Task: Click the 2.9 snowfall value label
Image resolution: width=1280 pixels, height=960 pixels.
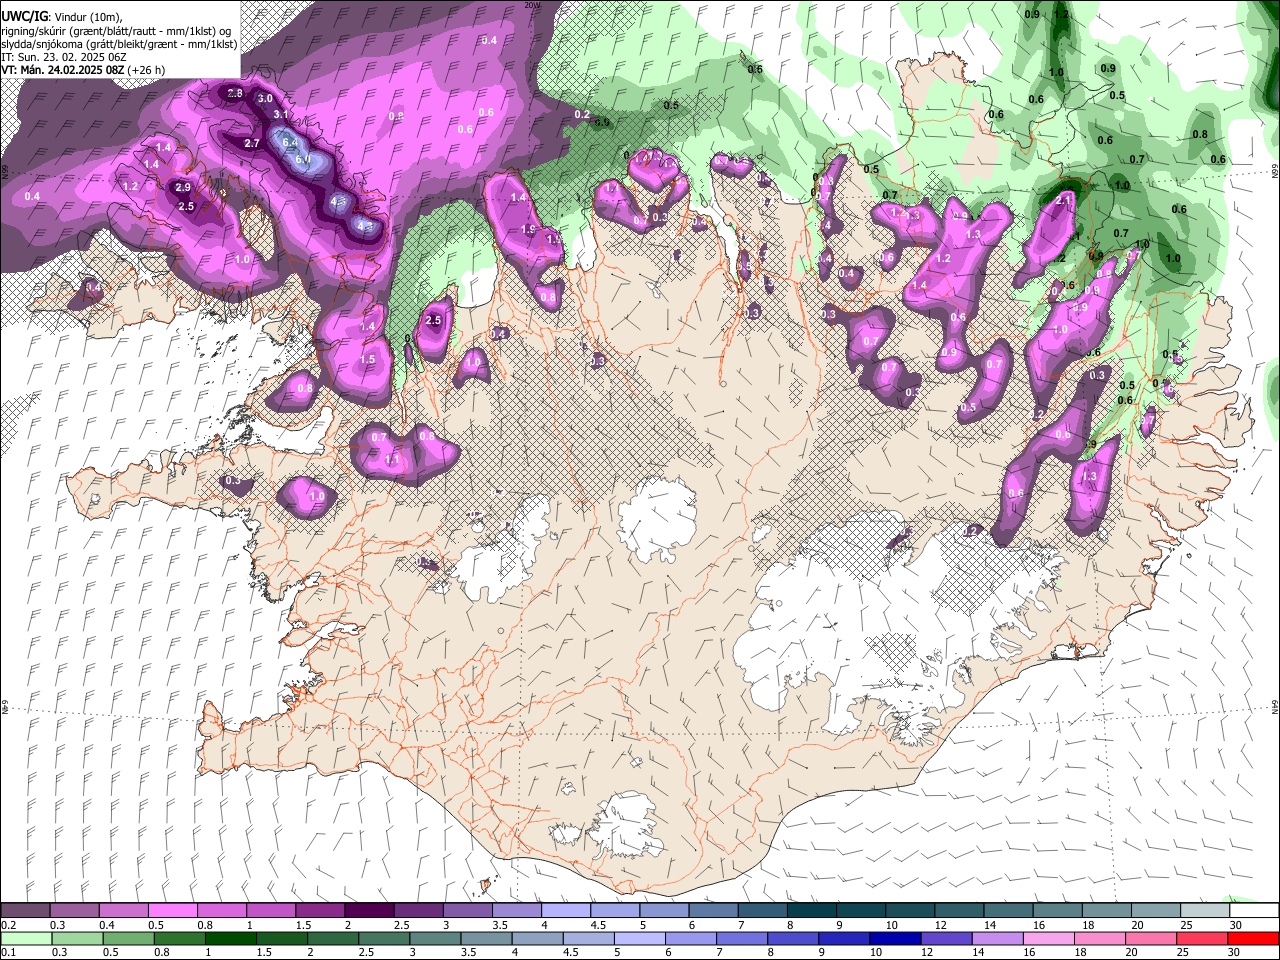Action: [182, 187]
